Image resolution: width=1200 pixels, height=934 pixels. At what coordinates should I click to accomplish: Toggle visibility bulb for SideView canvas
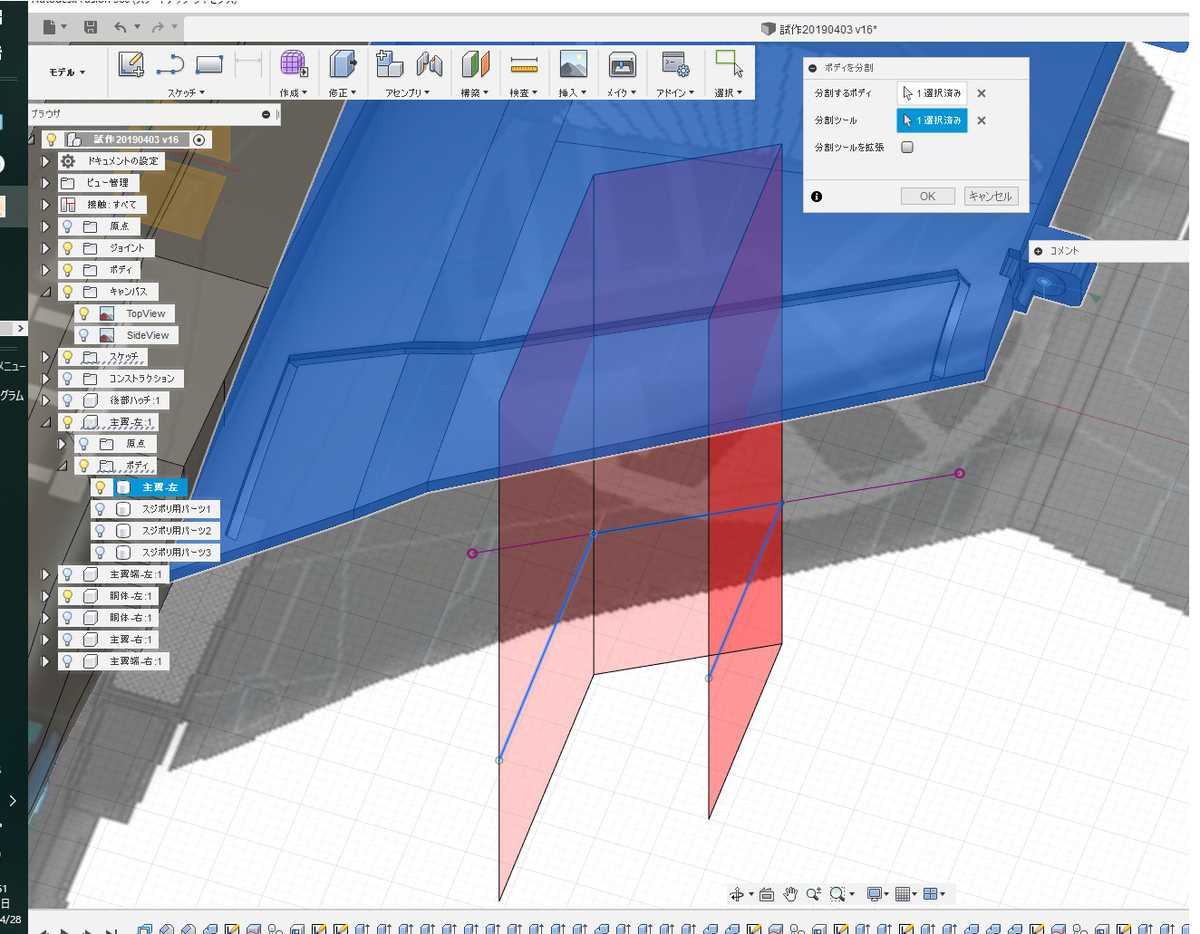click(x=84, y=336)
